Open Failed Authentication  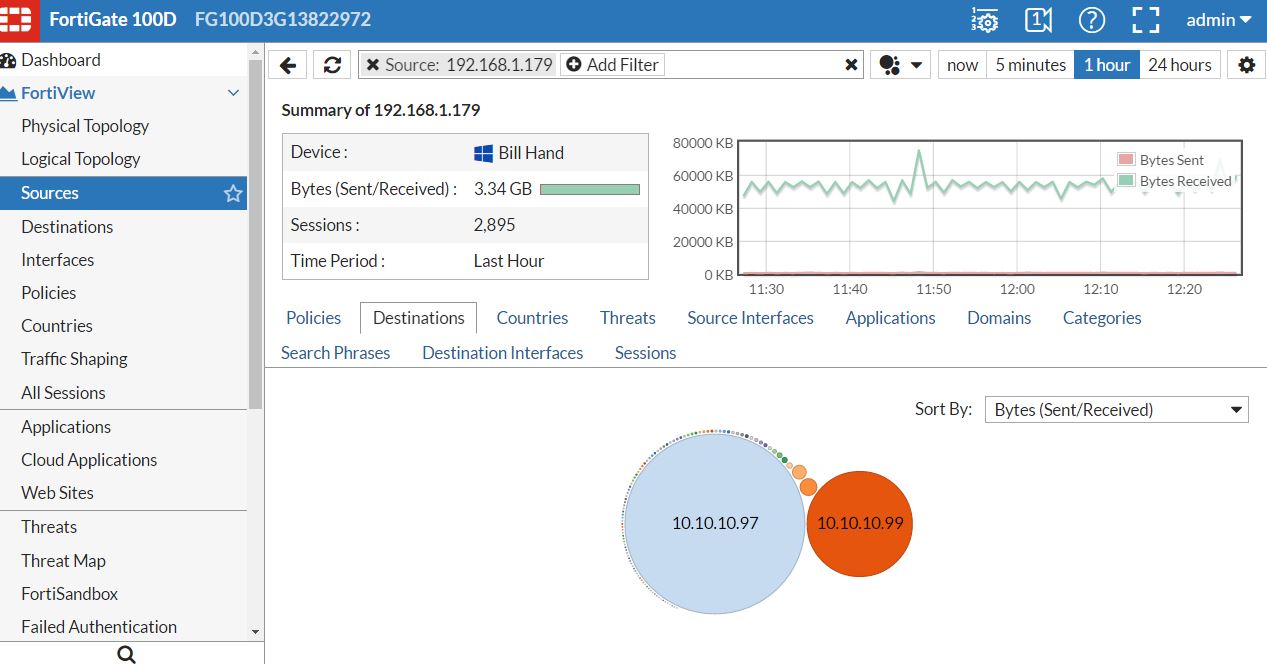(99, 627)
